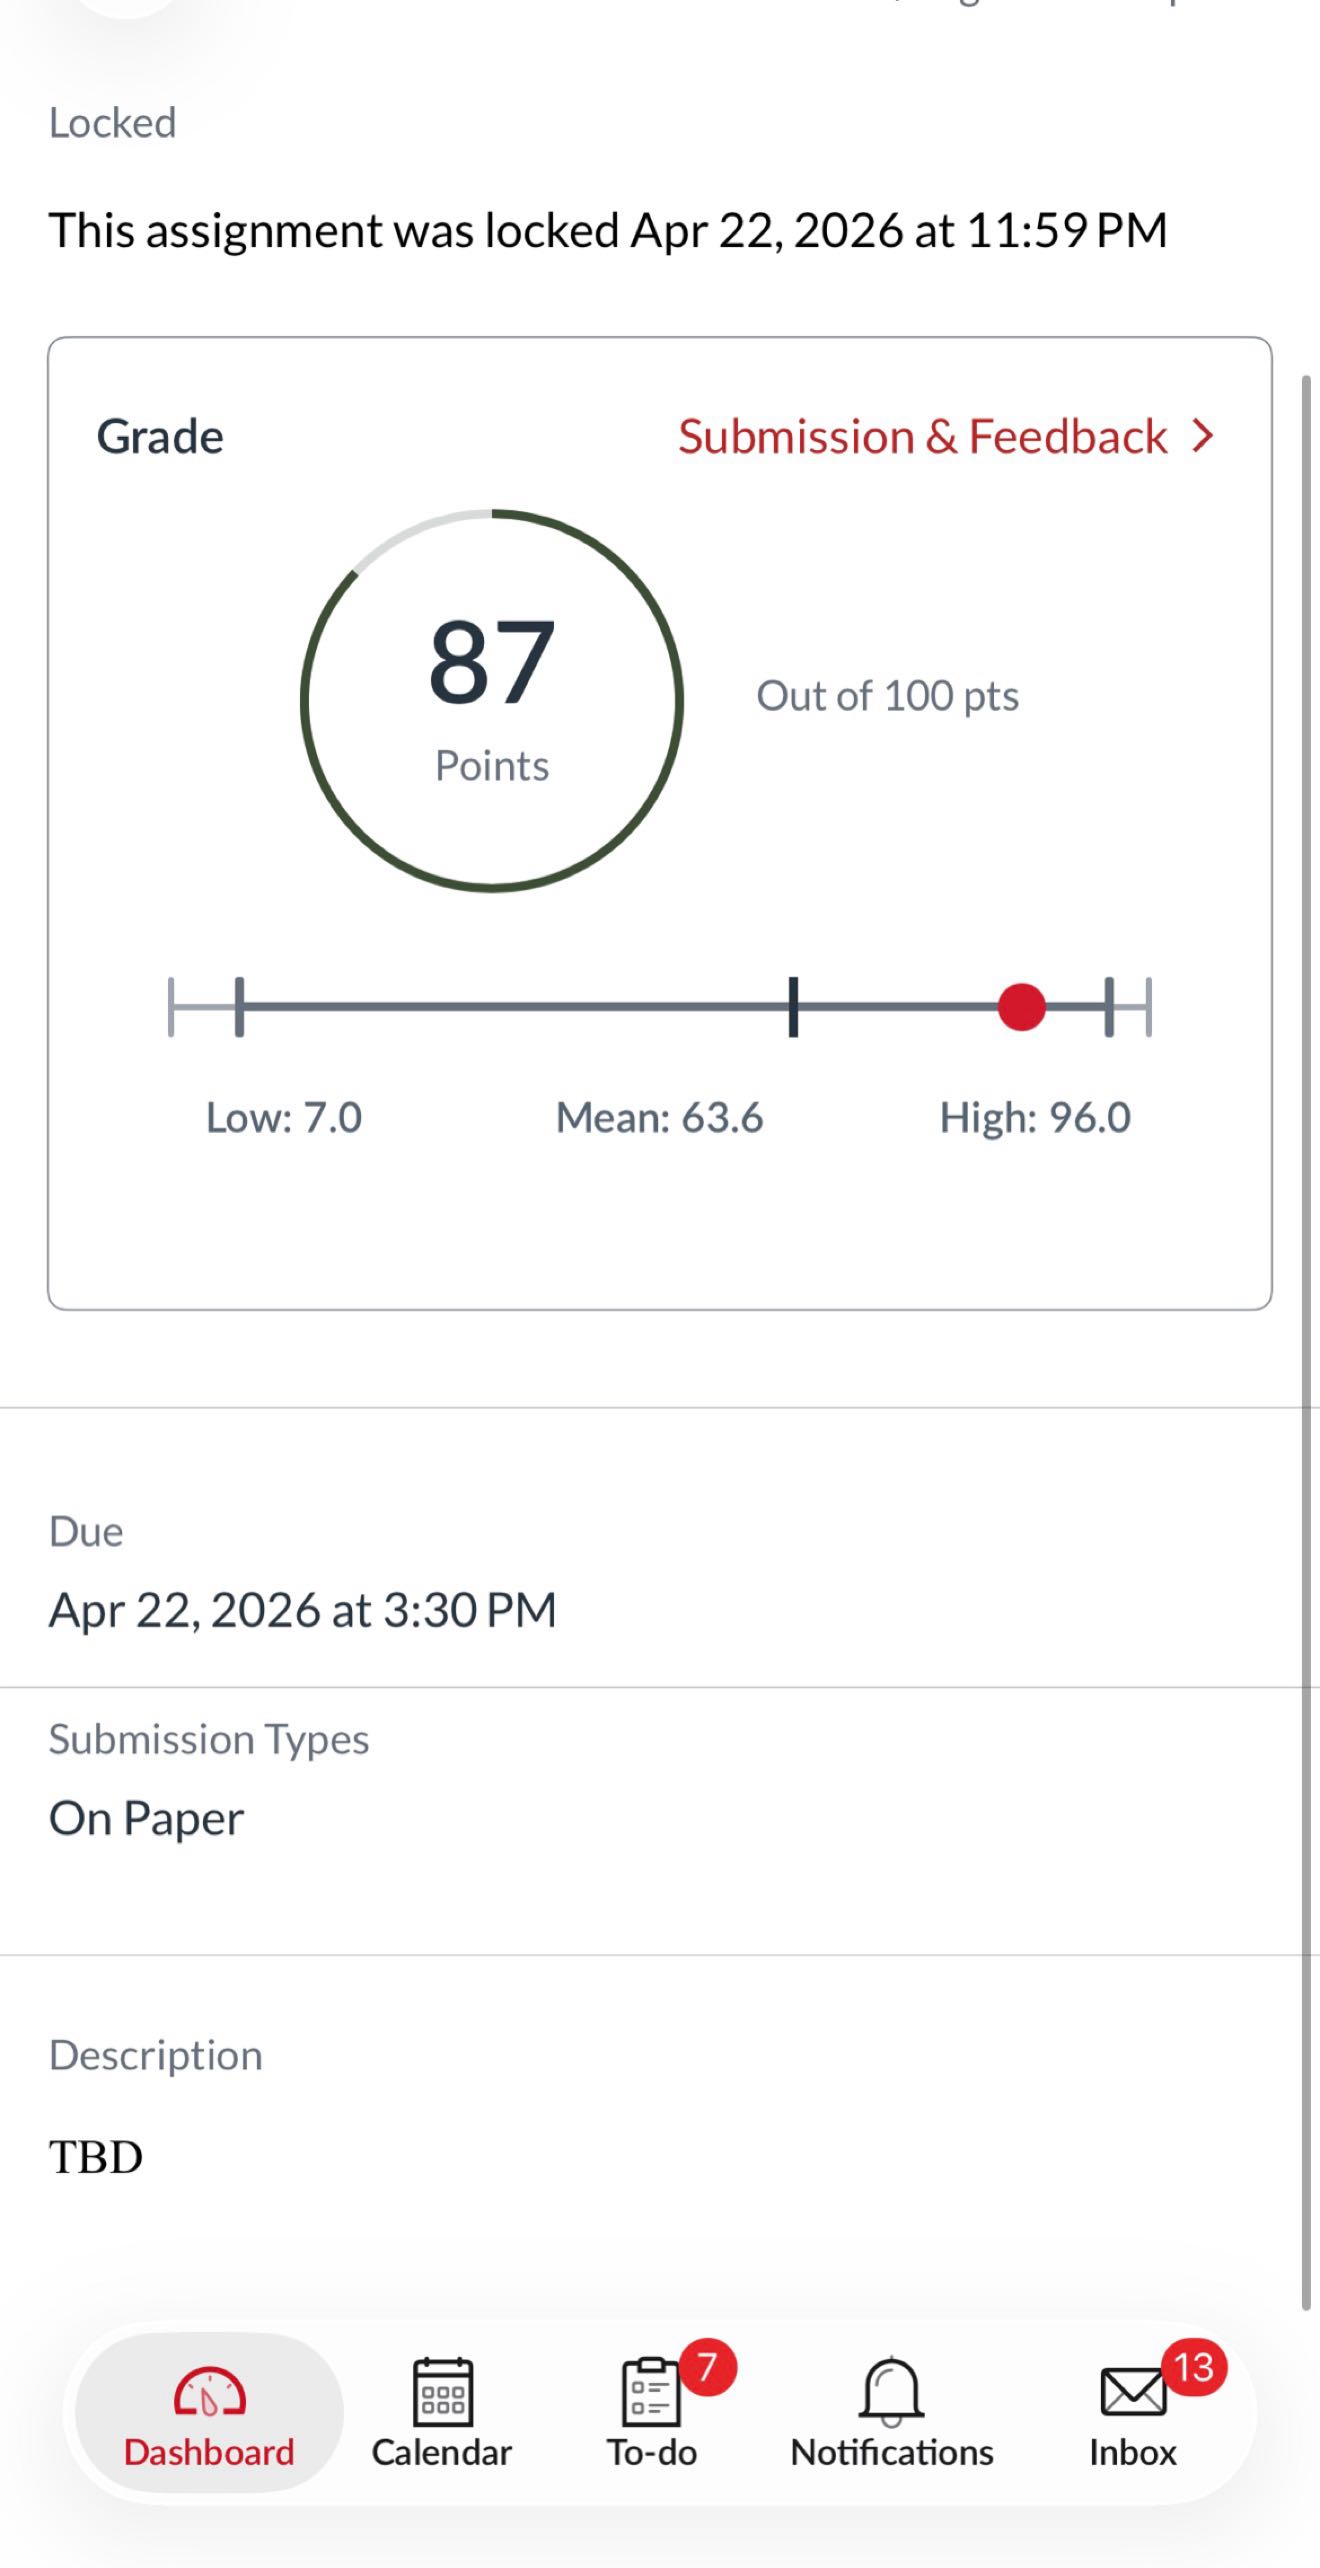Tap the Due date Apr 22 text
This screenshot has width=1320, height=2568.
tap(303, 1611)
